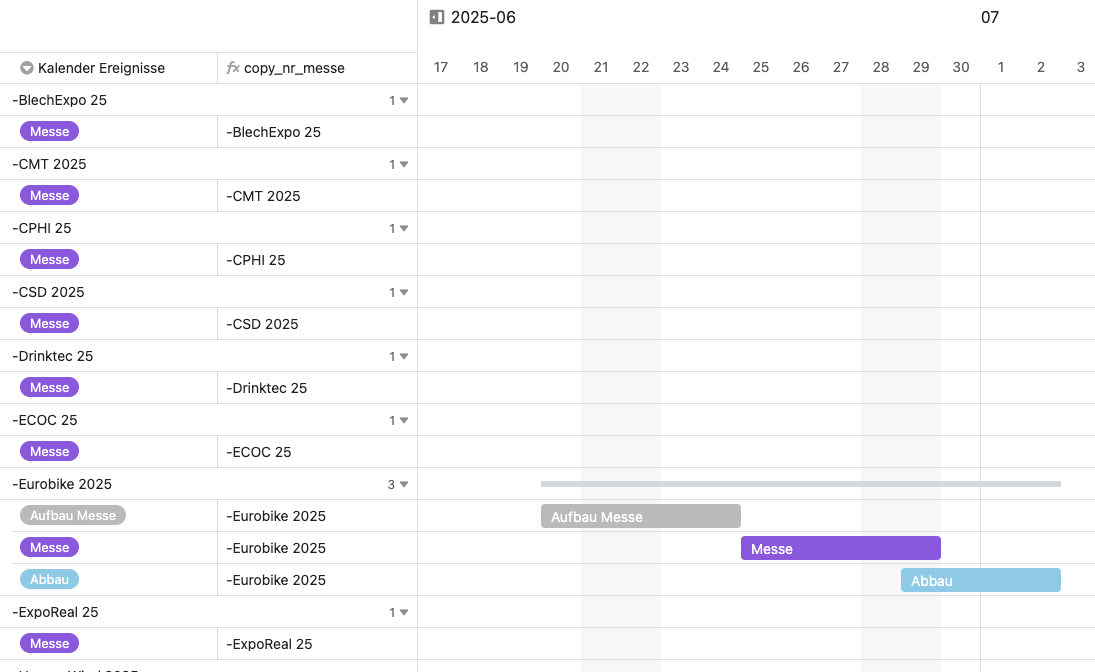The width and height of the screenshot is (1095, 672).
Task: Toggle the -CMT 2025 group disclosure triangle
Action: (404, 164)
